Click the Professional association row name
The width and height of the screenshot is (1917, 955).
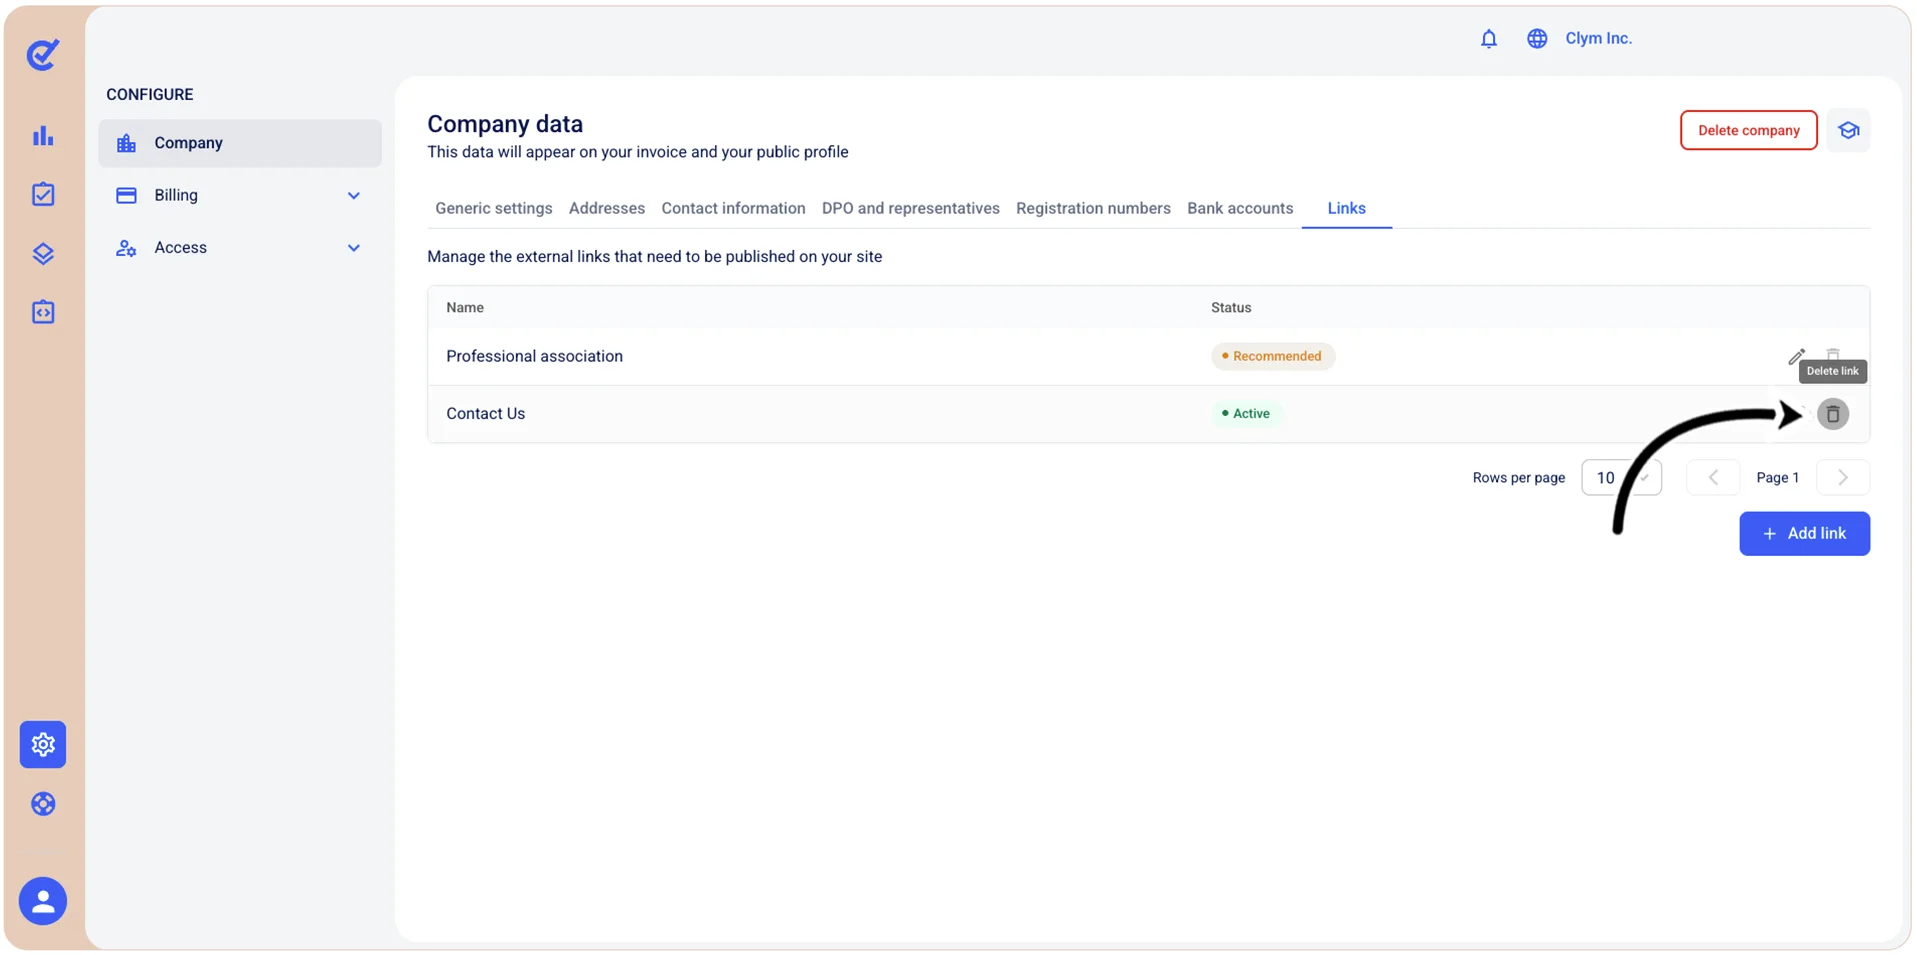[534, 356]
